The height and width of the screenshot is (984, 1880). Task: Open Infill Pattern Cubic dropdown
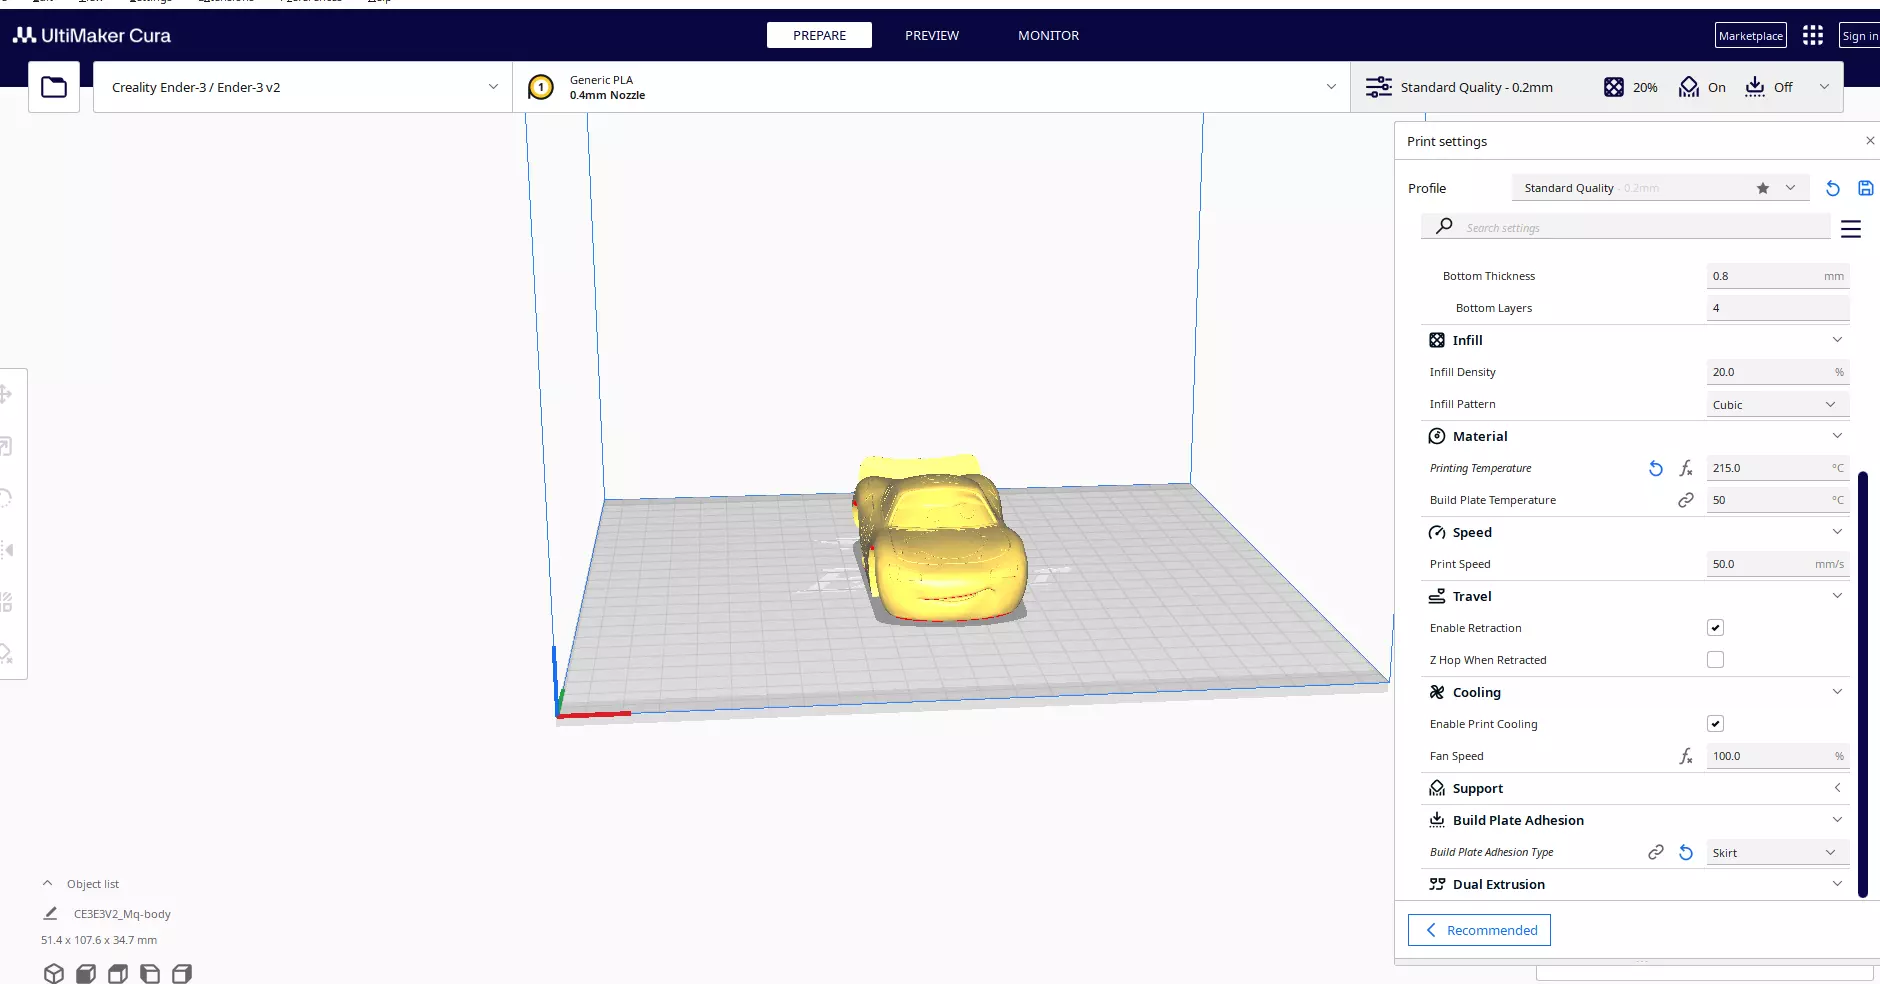(x=1777, y=404)
